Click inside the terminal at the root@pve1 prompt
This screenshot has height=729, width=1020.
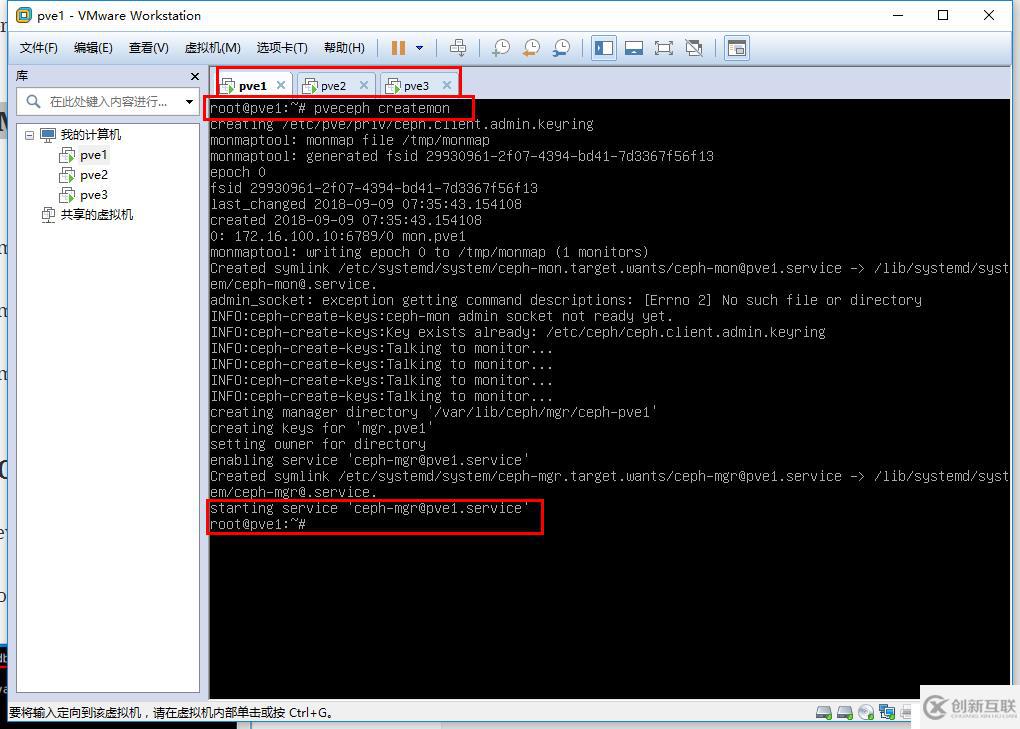tap(258, 524)
